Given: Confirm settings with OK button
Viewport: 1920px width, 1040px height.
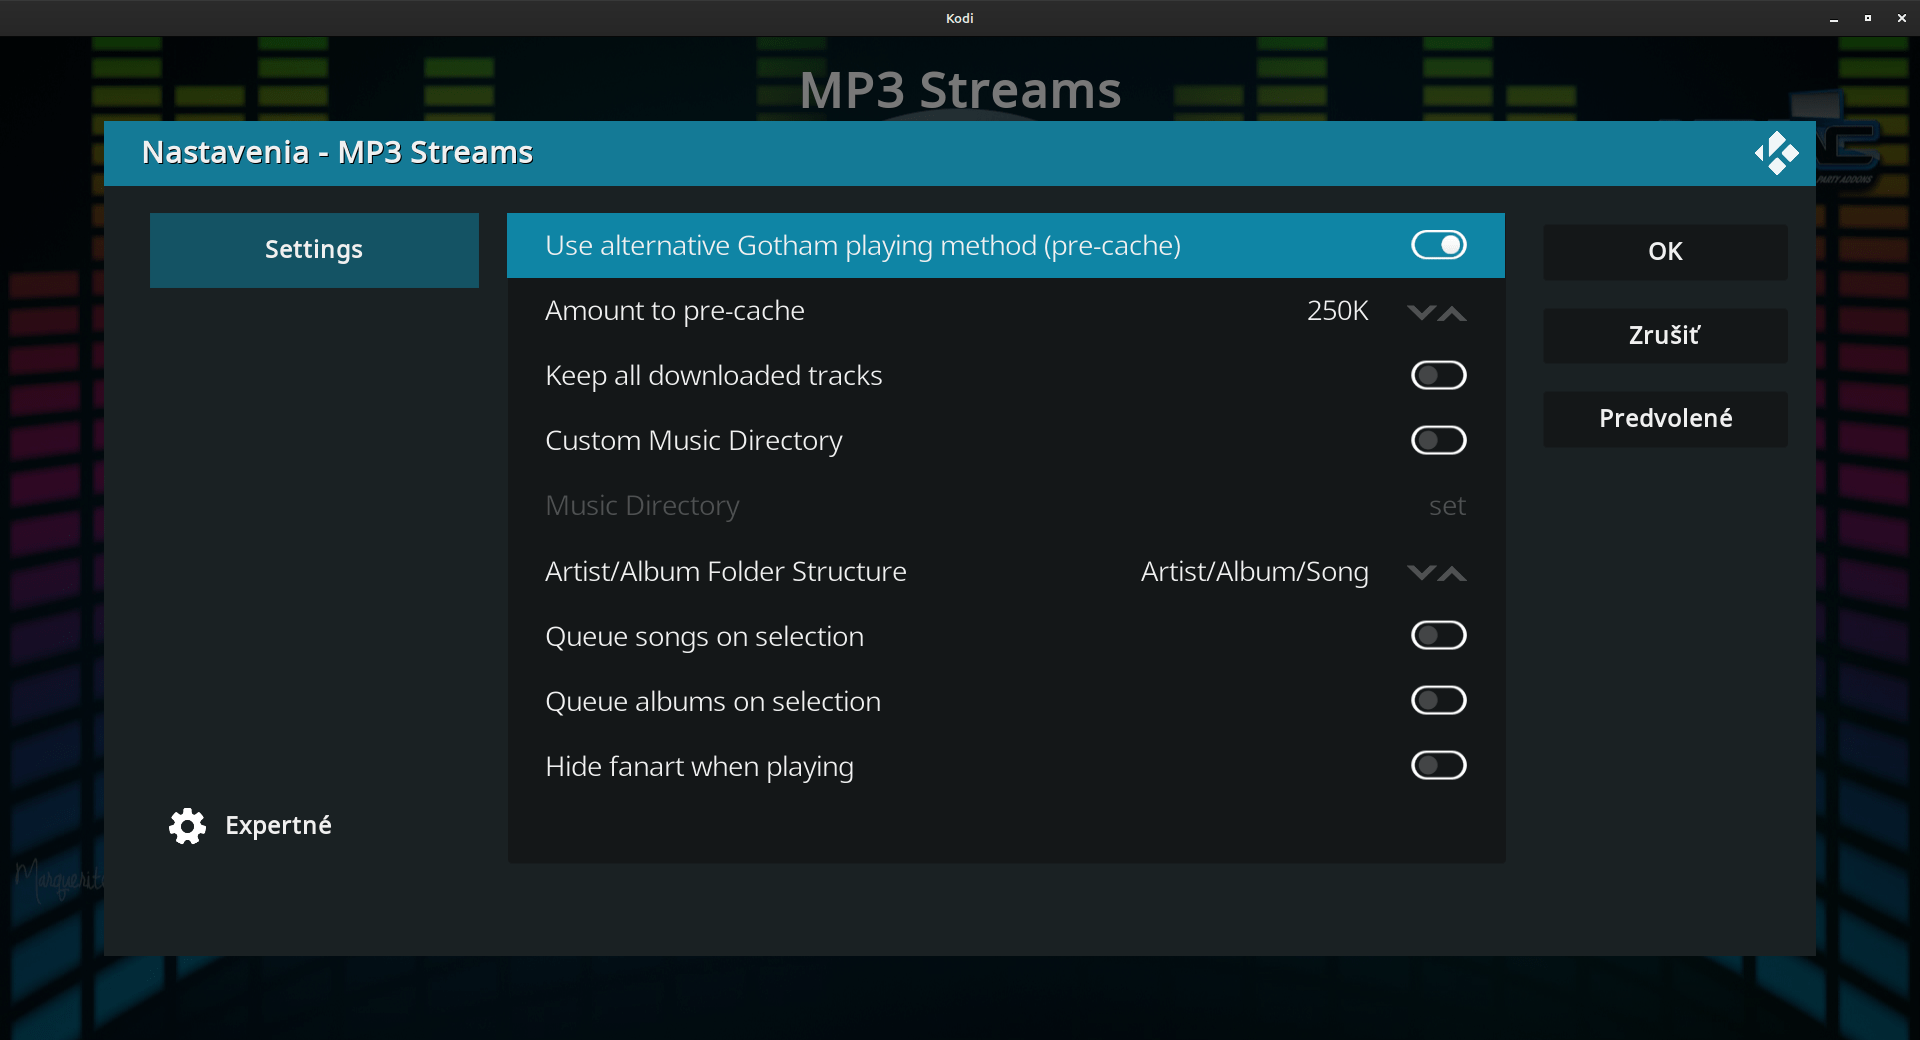Looking at the screenshot, I should pos(1665,252).
